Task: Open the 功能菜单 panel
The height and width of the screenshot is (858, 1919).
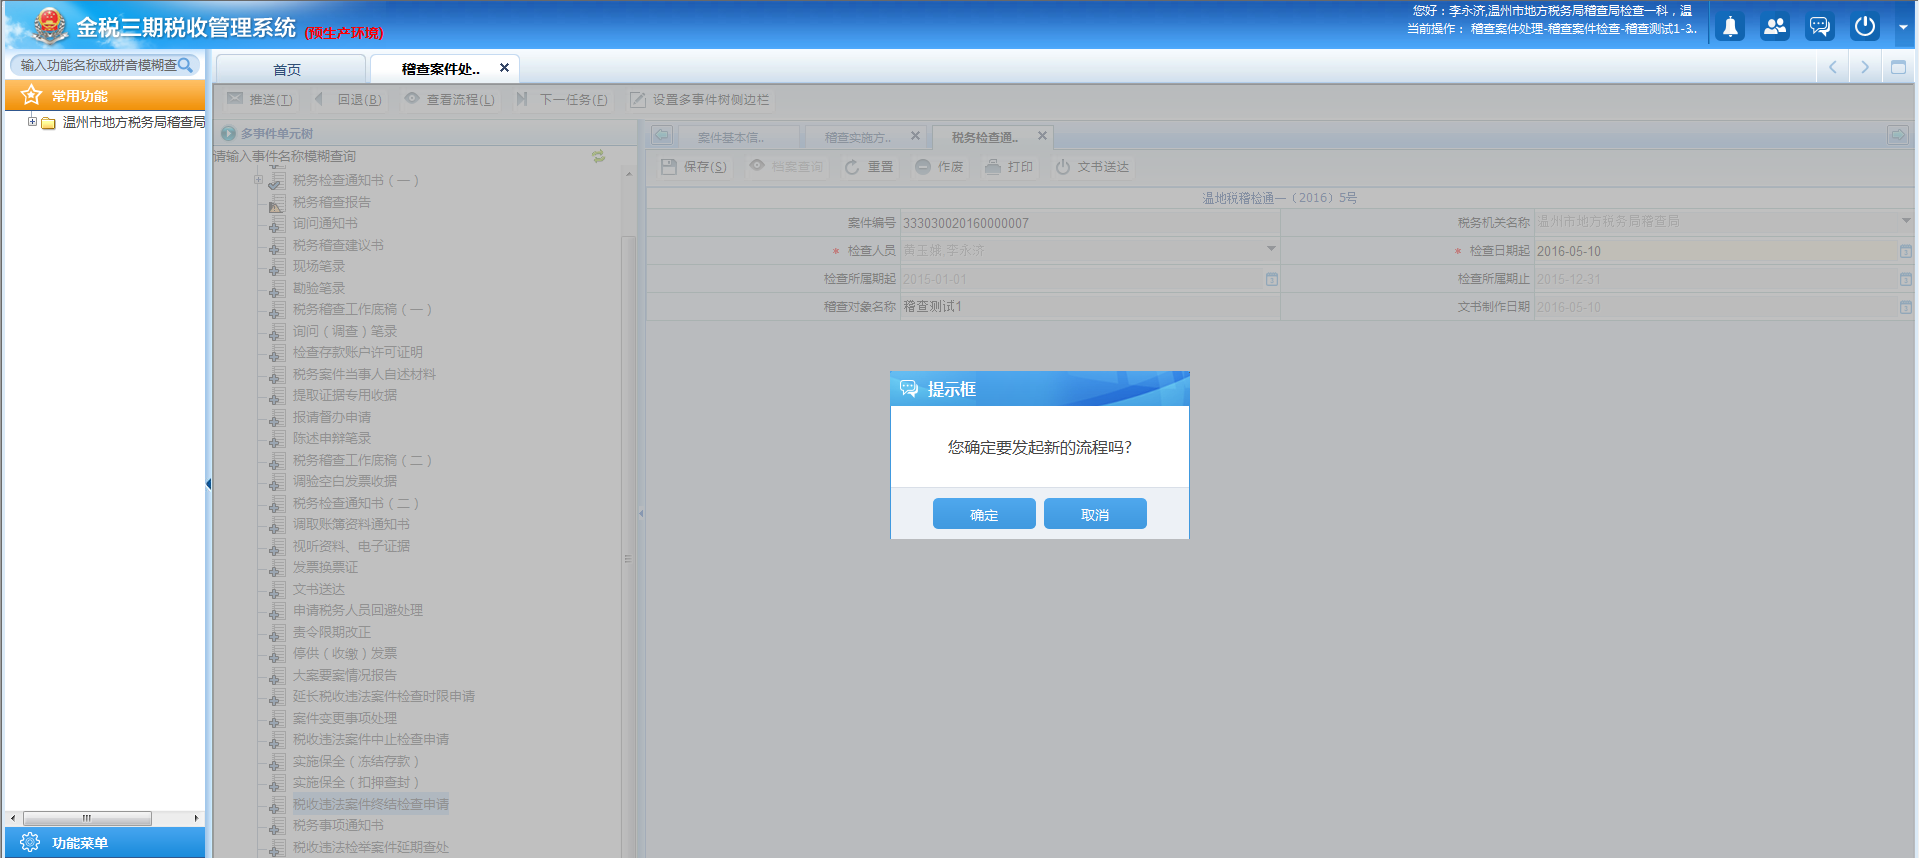Action: tap(105, 842)
